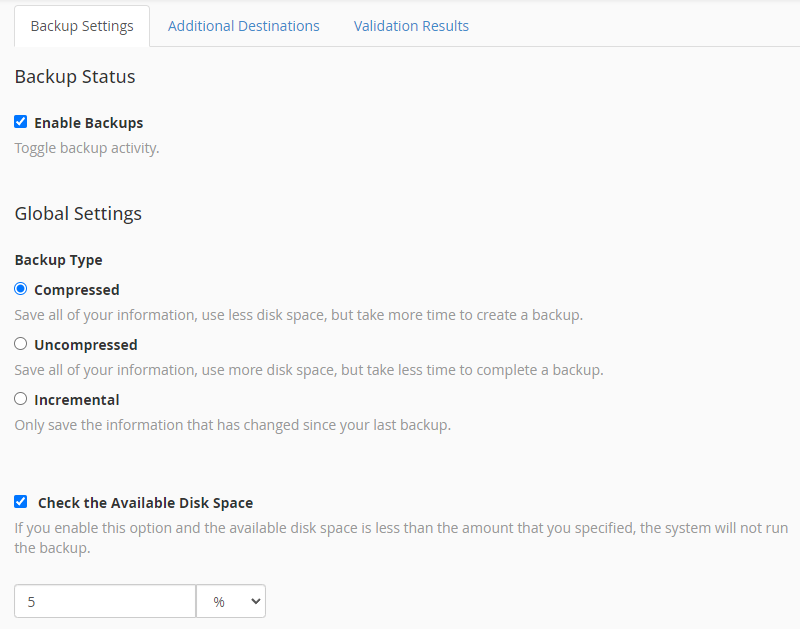The height and width of the screenshot is (629, 800).
Task: Toggle Check the Available Disk Space checkbox
Action: (20, 501)
